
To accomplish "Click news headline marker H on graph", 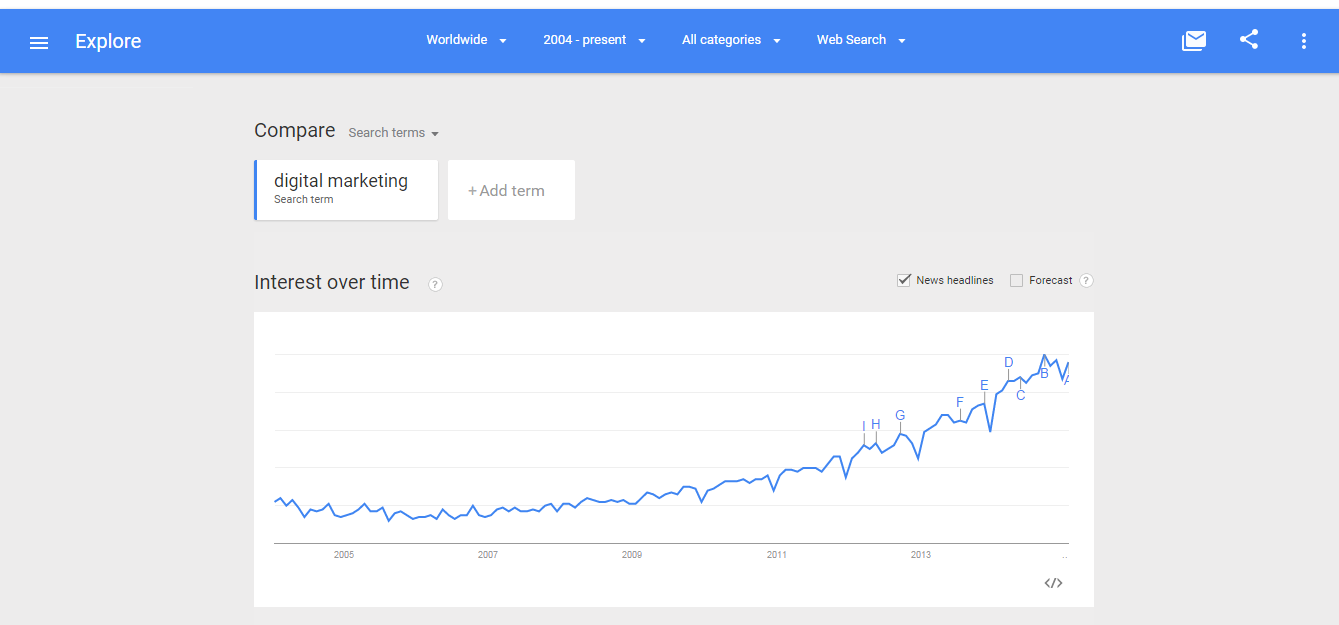I will click(876, 424).
